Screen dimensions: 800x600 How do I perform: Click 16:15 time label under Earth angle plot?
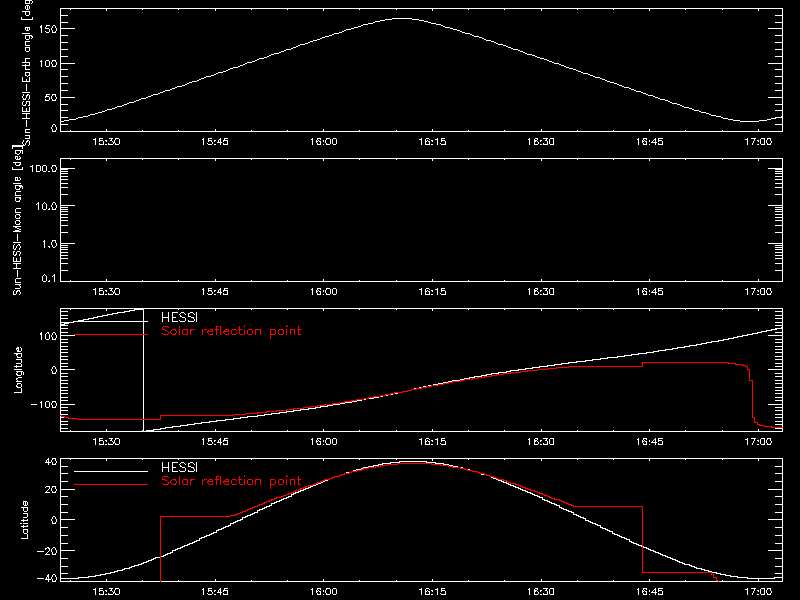pyautogui.click(x=432, y=142)
